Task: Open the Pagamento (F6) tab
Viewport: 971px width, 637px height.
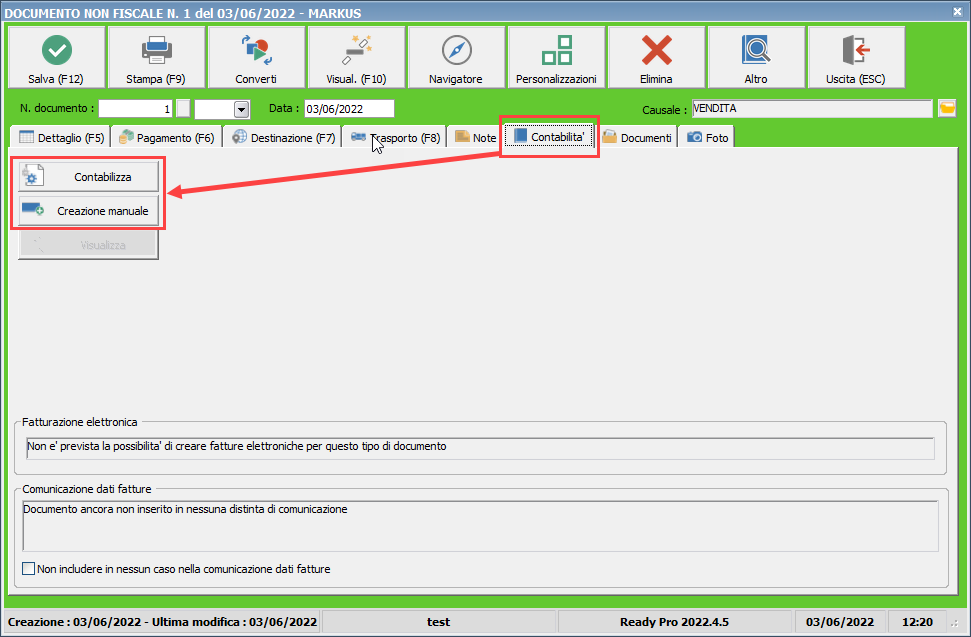Action: [167, 137]
